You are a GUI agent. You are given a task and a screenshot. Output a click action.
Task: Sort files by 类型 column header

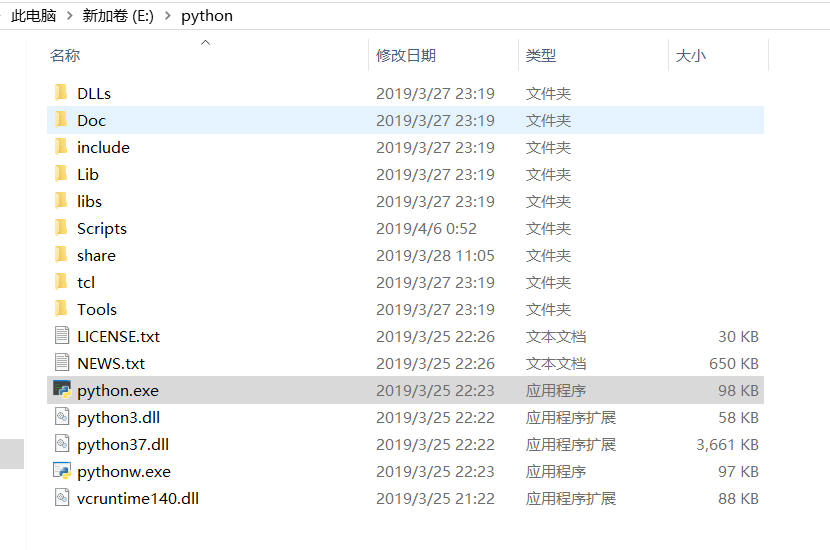(x=541, y=56)
